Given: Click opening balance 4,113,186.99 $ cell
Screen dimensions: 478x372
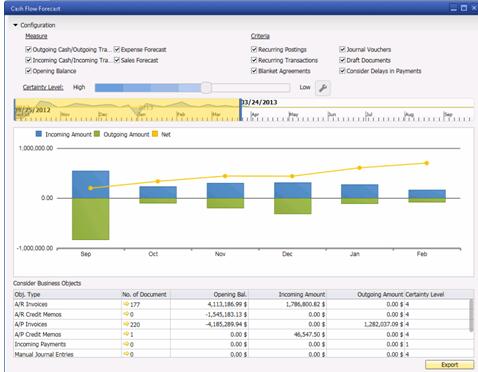Looking at the screenshot, I should point(209,304).
